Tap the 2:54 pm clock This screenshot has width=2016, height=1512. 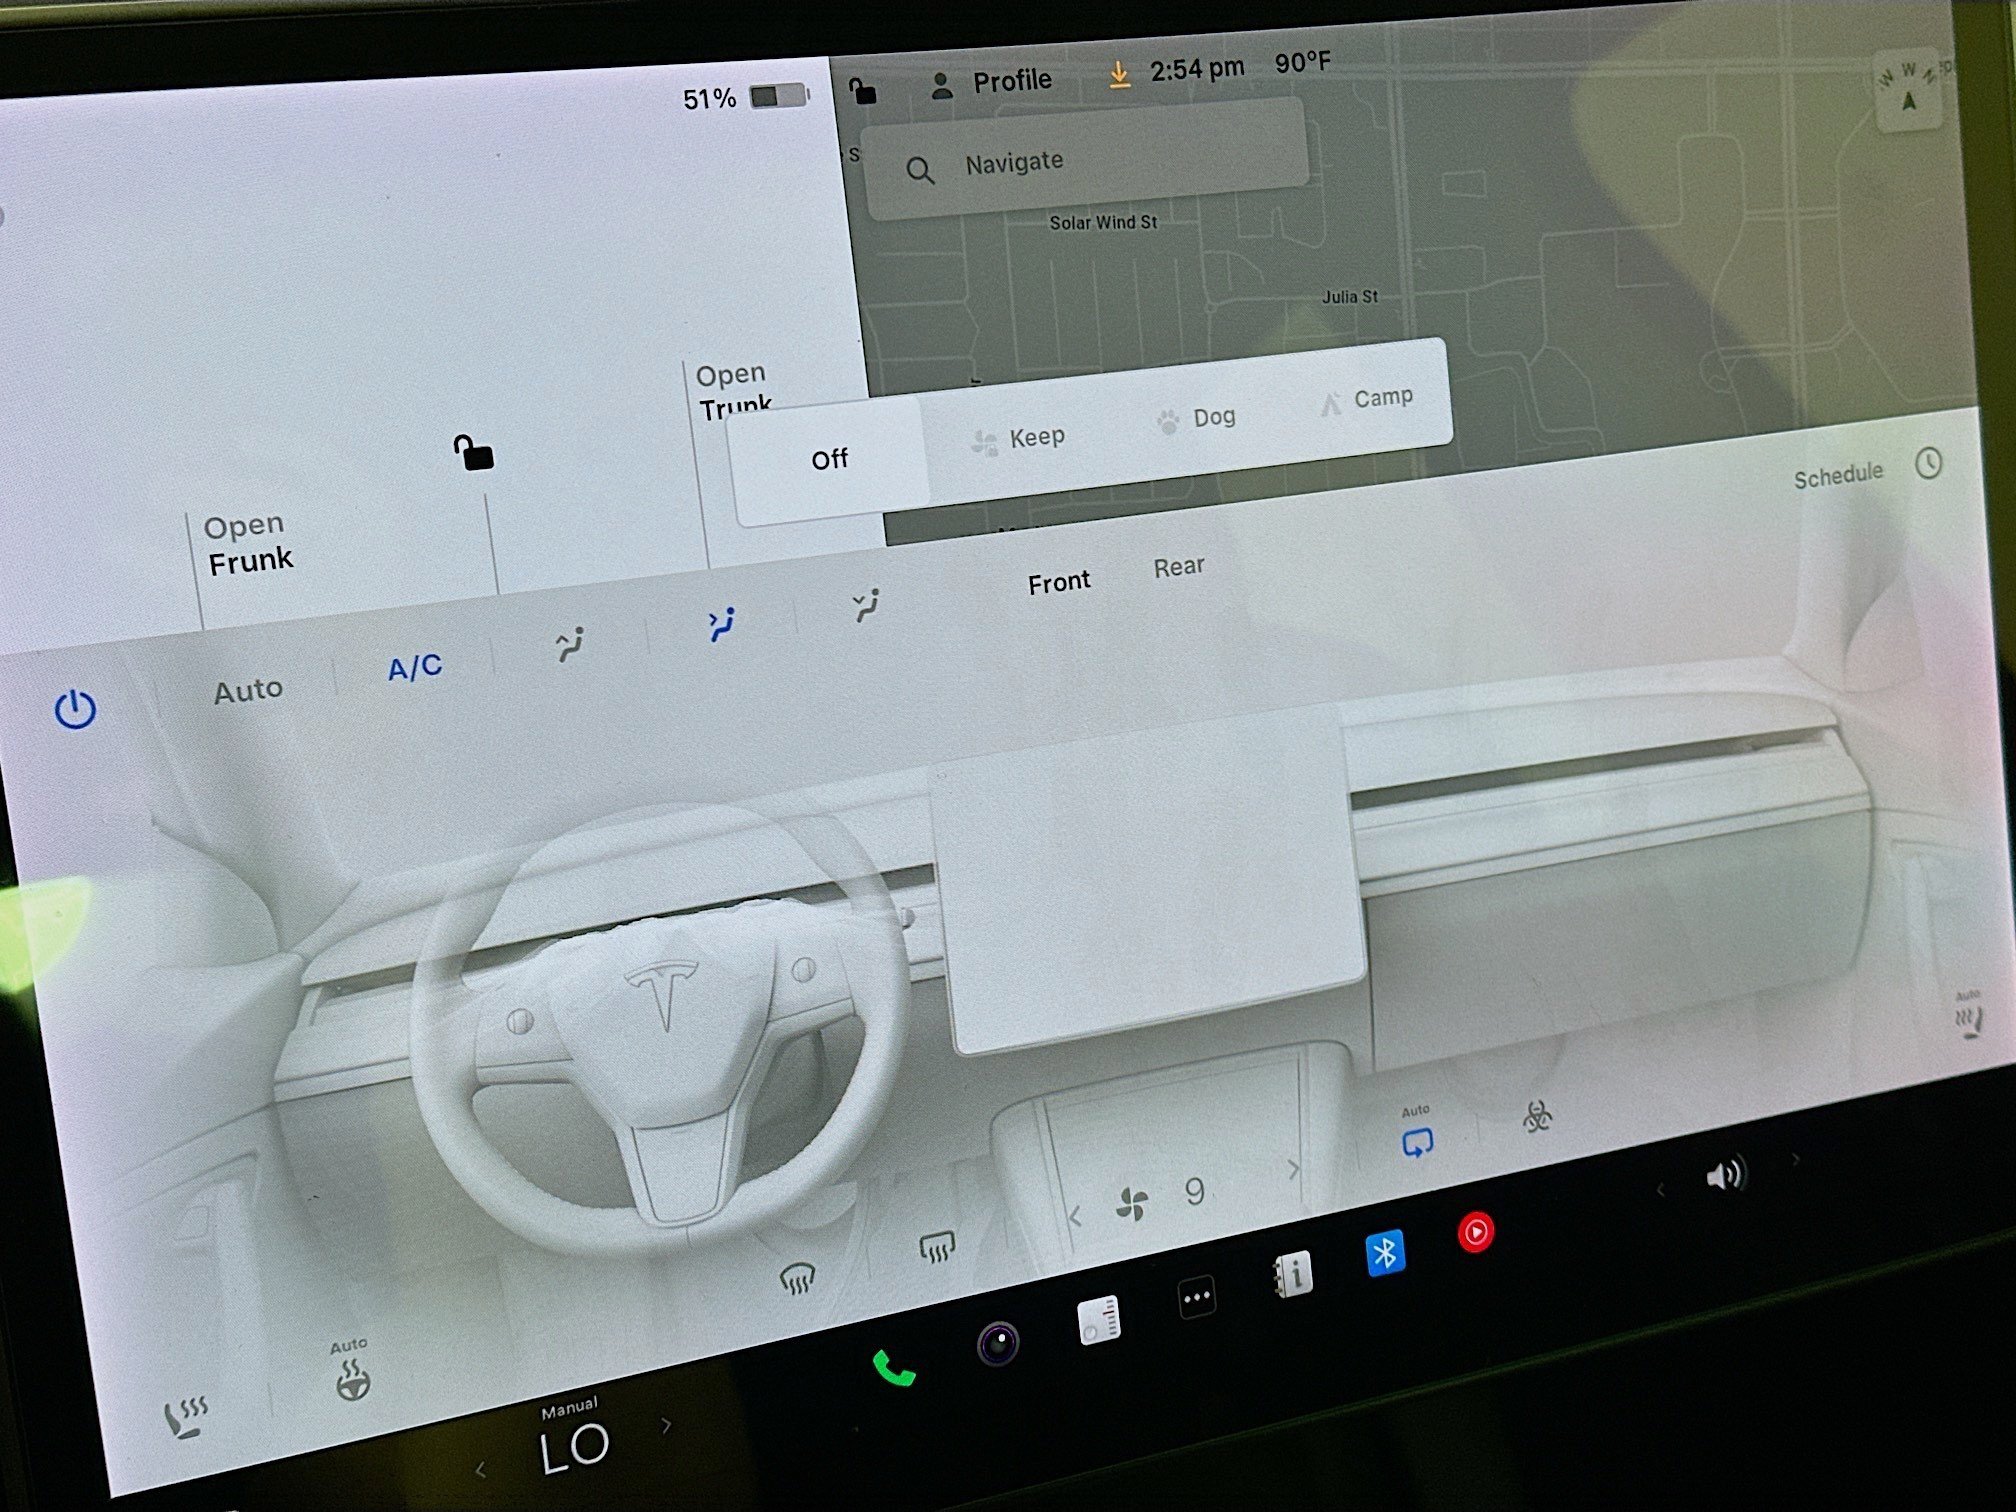coord(1197,69)
